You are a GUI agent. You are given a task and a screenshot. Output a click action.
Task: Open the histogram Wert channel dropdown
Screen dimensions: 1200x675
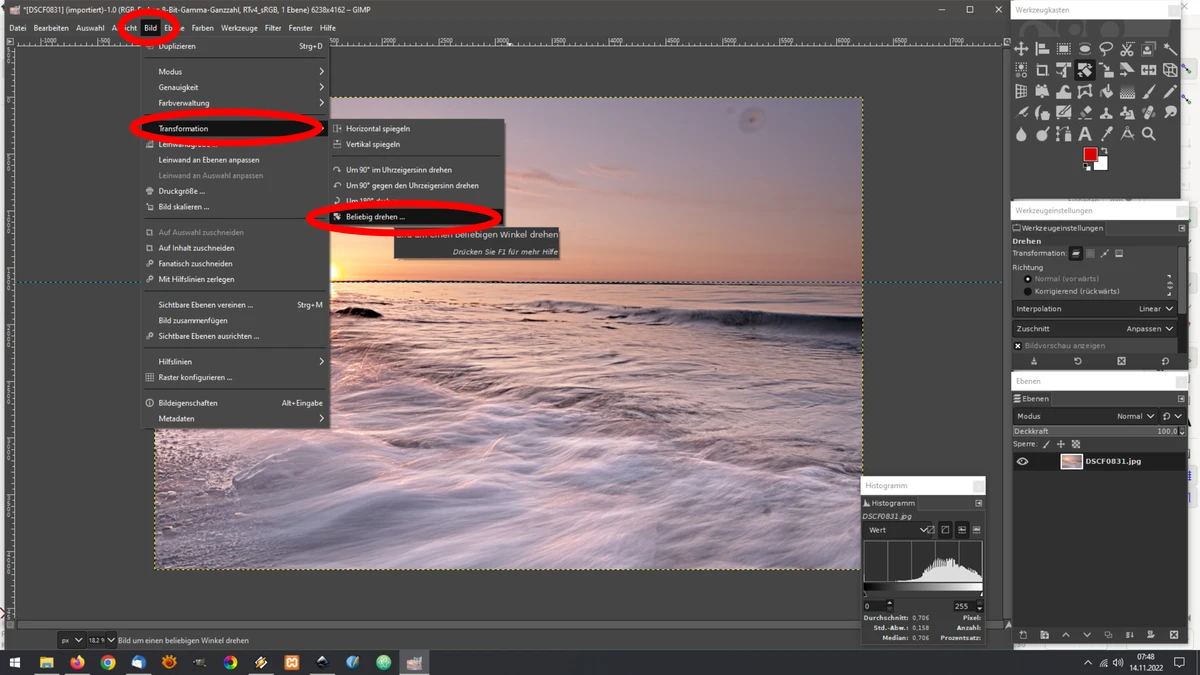897,530
